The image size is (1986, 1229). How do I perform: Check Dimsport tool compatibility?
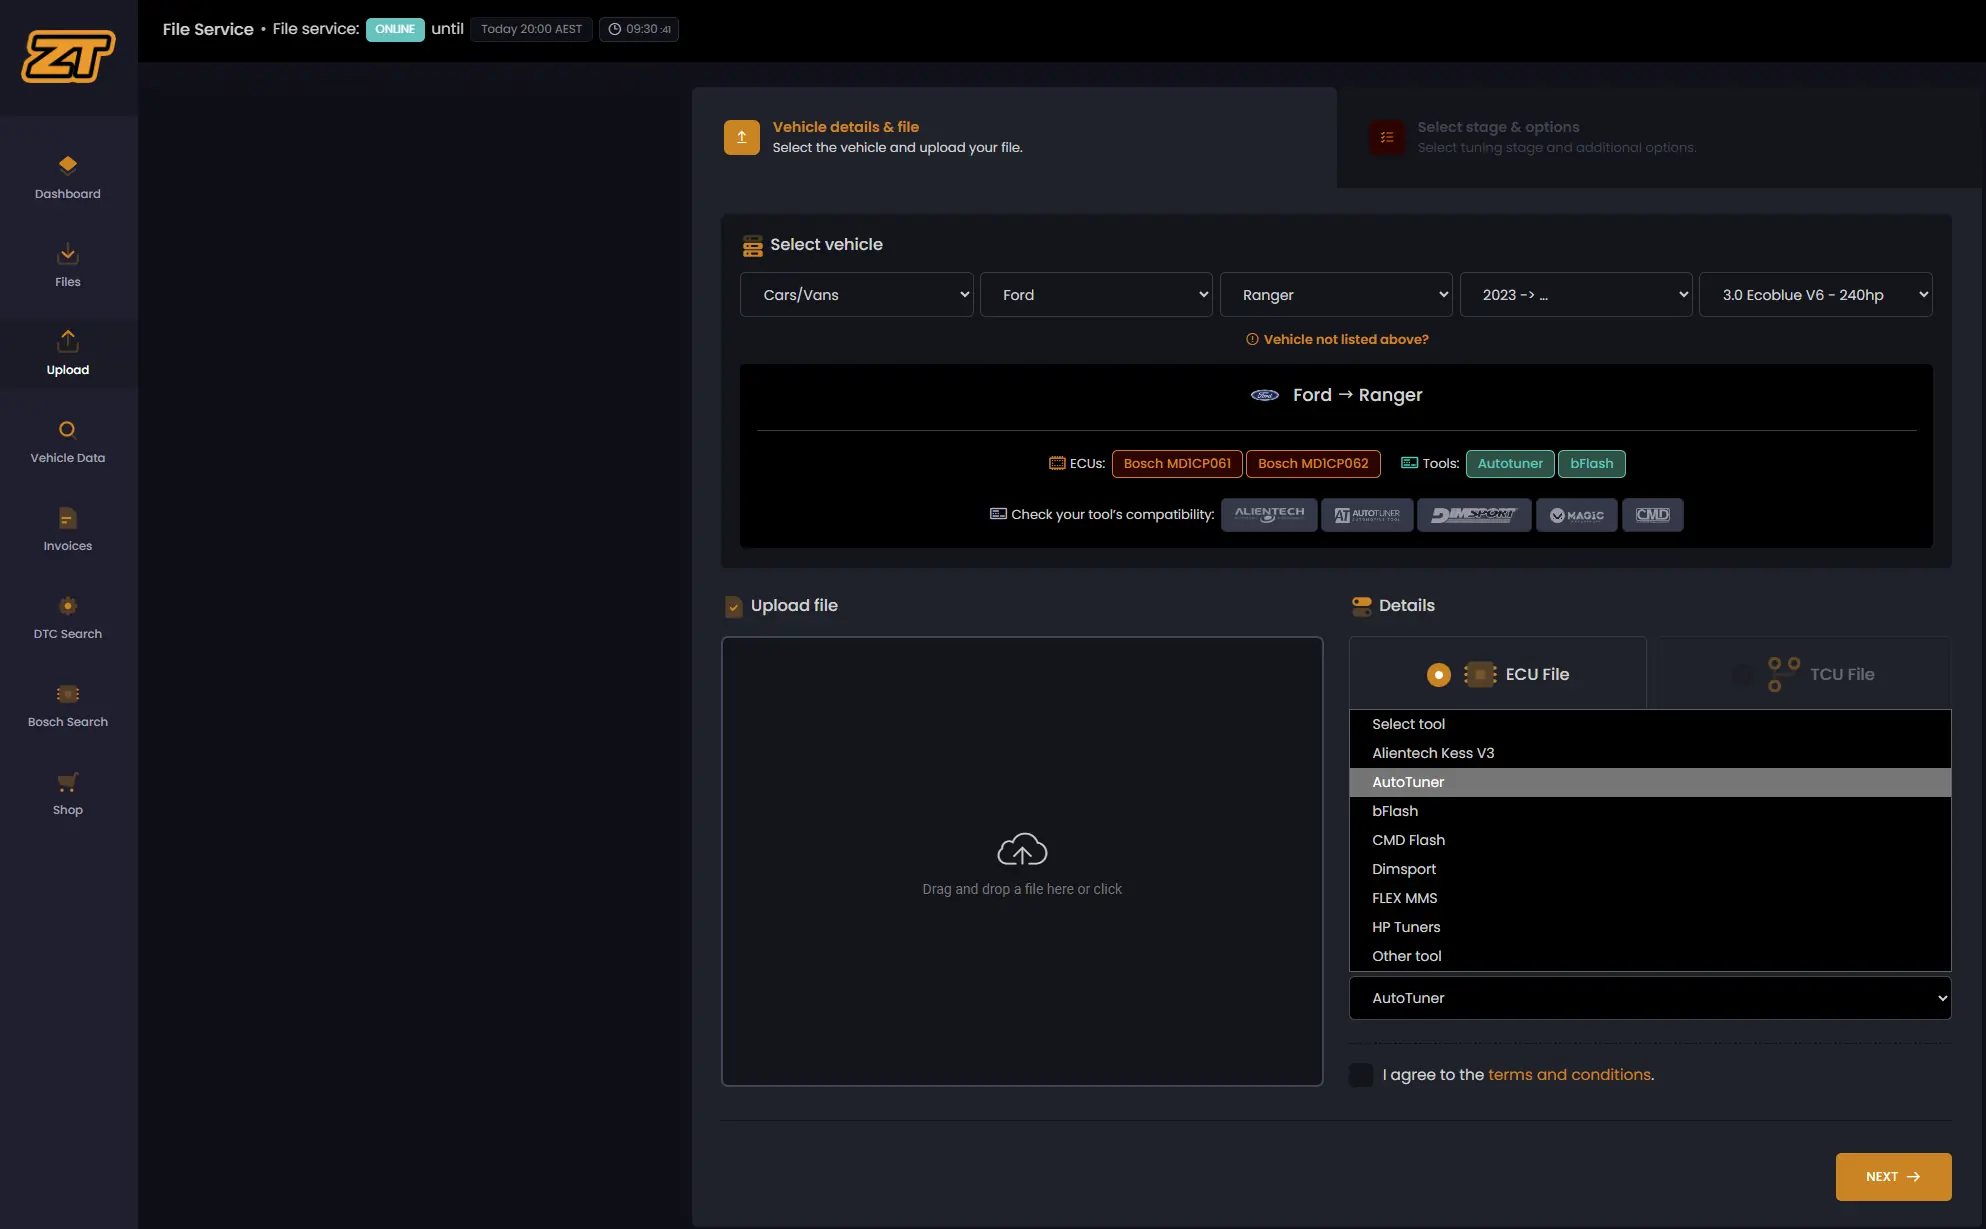[1474, 514]
